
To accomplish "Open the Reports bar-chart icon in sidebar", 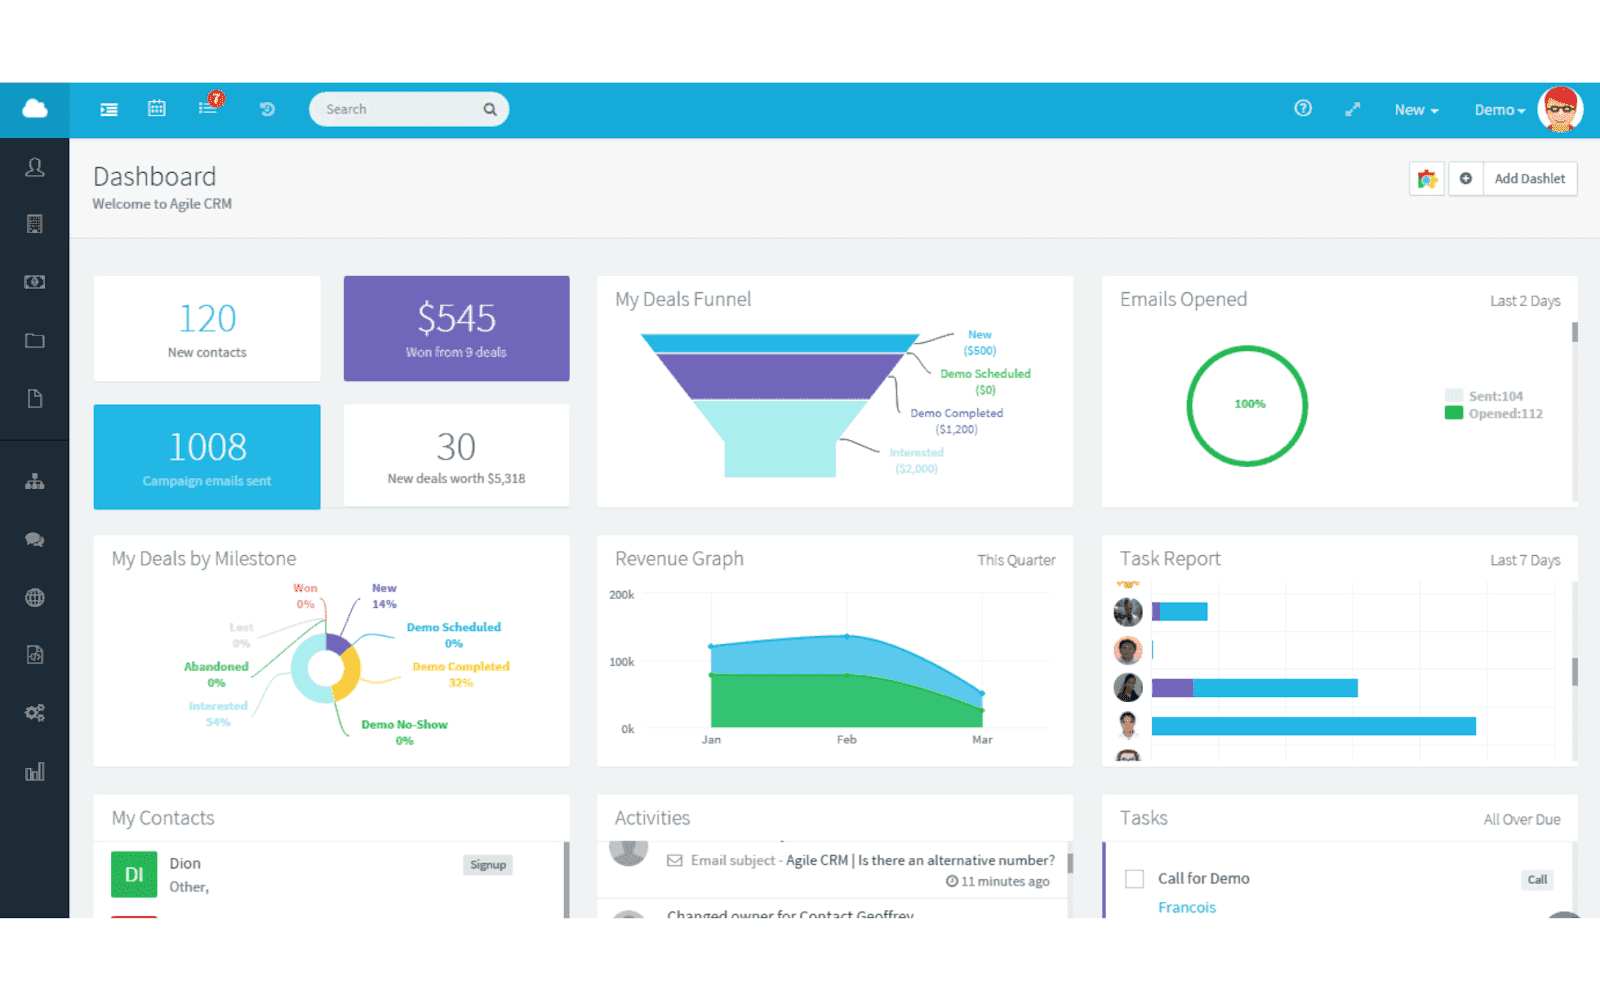I will (35, 771).
